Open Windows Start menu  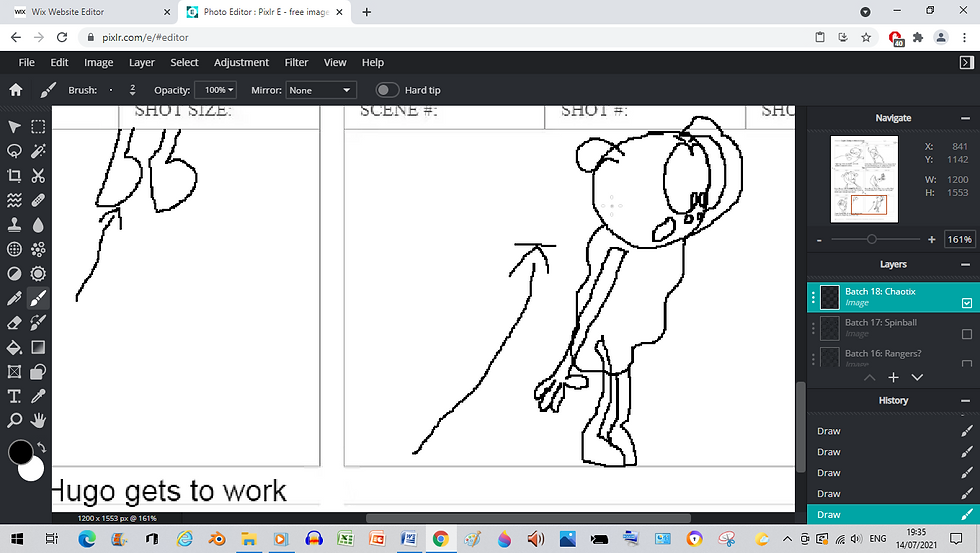(17, 539)
